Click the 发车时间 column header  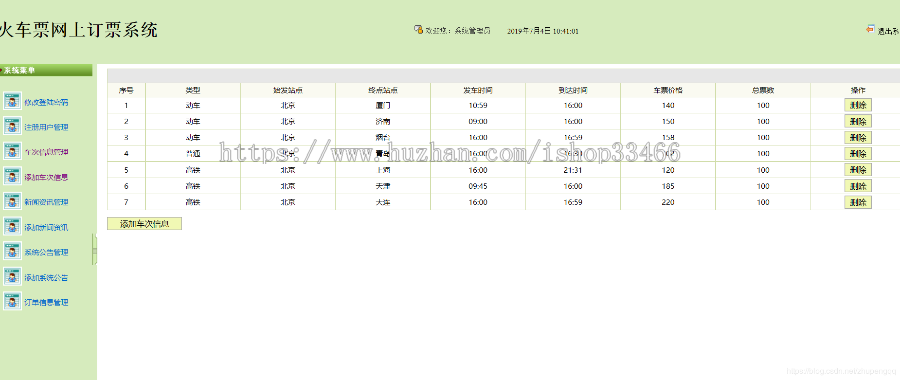pos(478,91)
